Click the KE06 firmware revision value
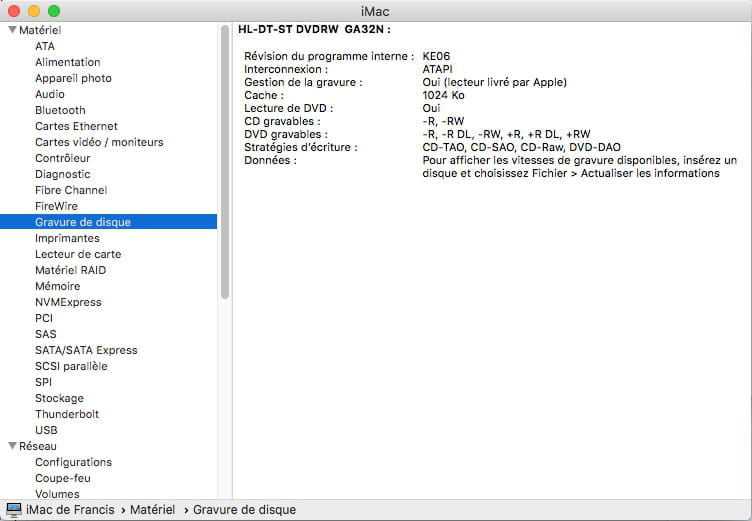The width and height of the screenshot is (752, 521). (x=436, y=56)
